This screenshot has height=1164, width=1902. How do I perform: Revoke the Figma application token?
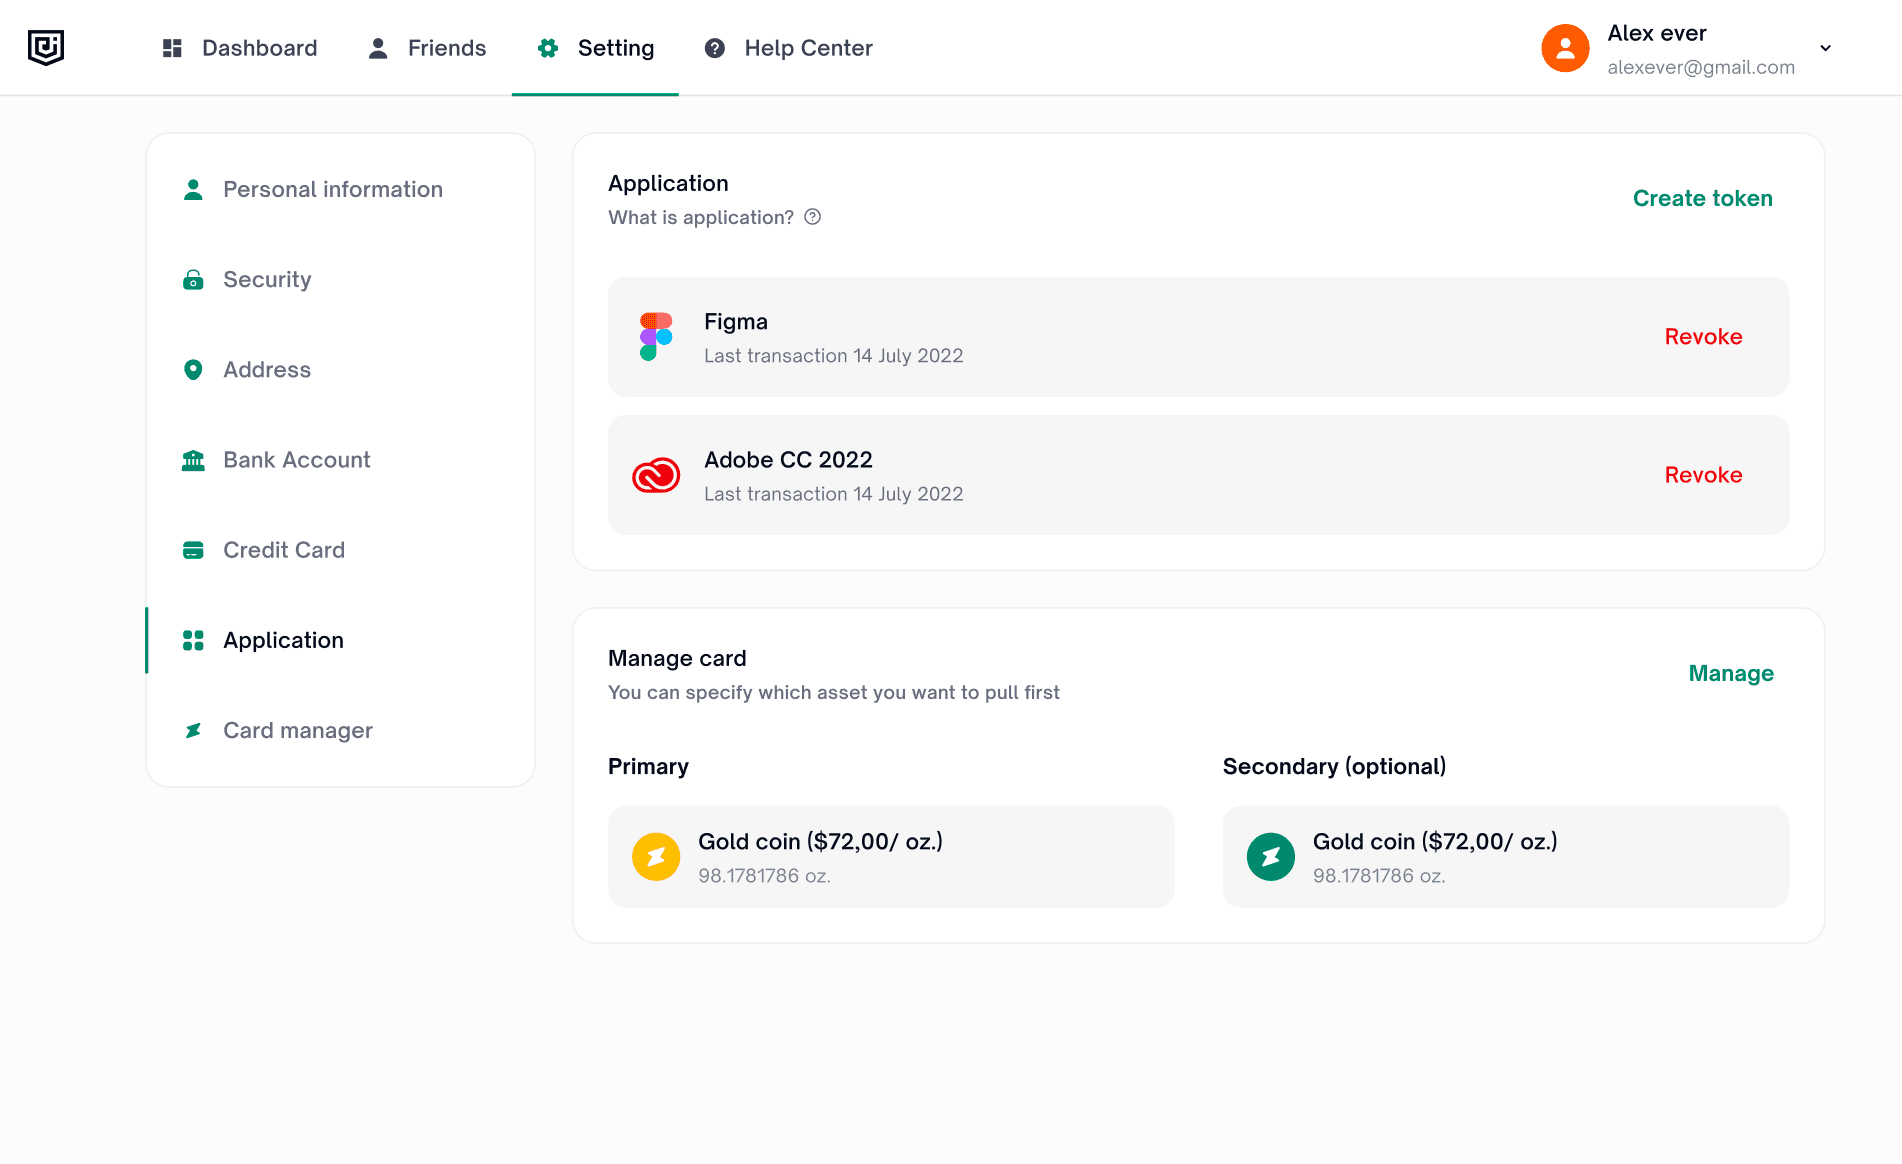point(1703,337)
